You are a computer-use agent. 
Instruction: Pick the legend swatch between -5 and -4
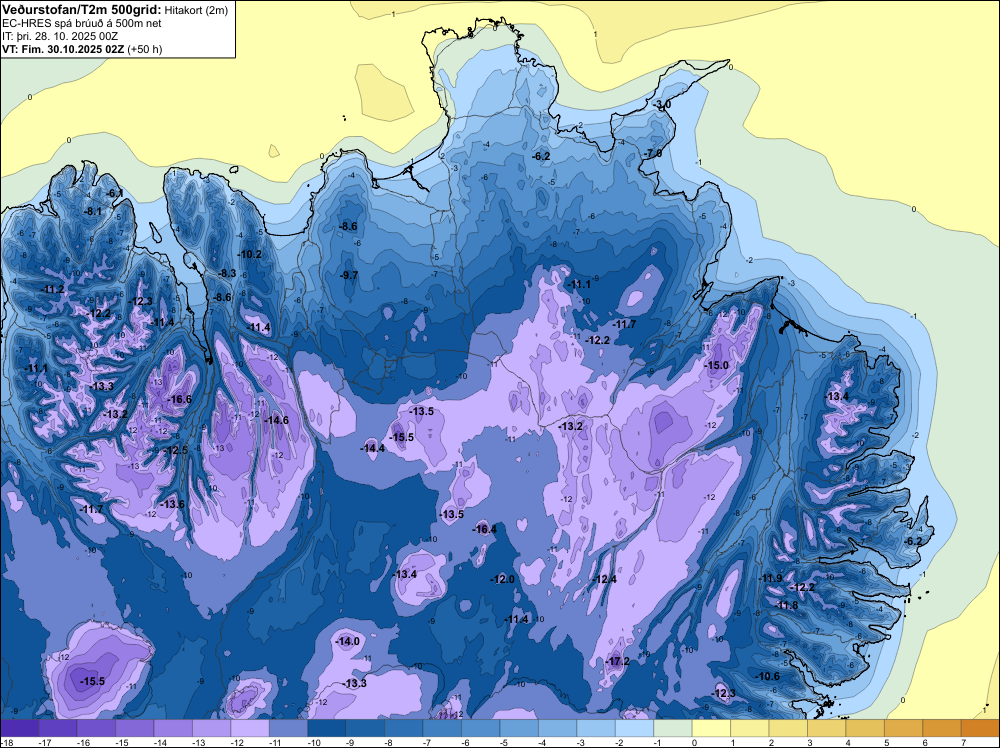click(519, 728)
